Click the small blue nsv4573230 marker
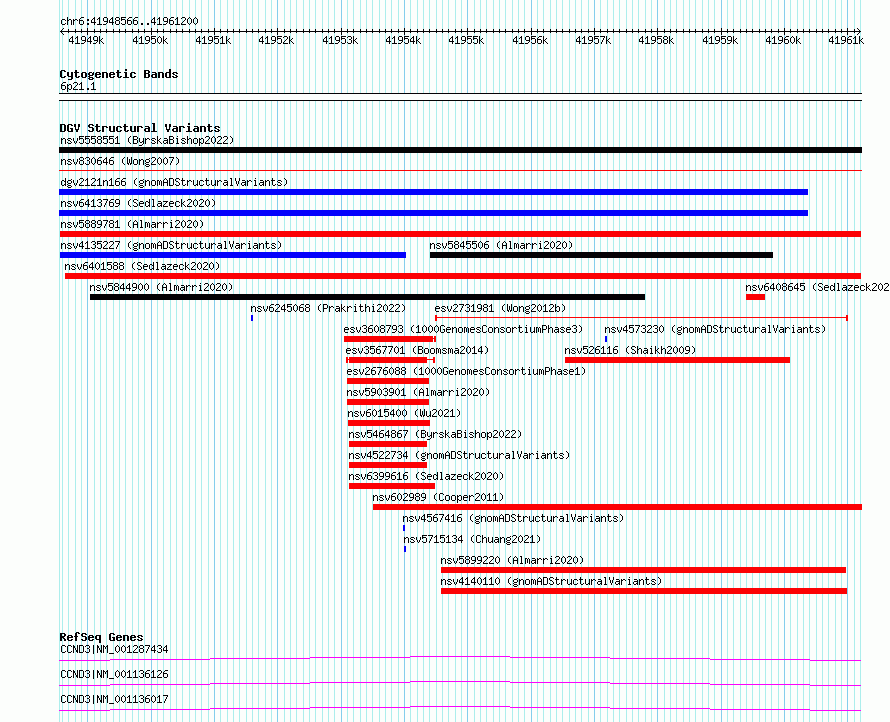The width and height of the screenshot is (890, 722). 606,339
